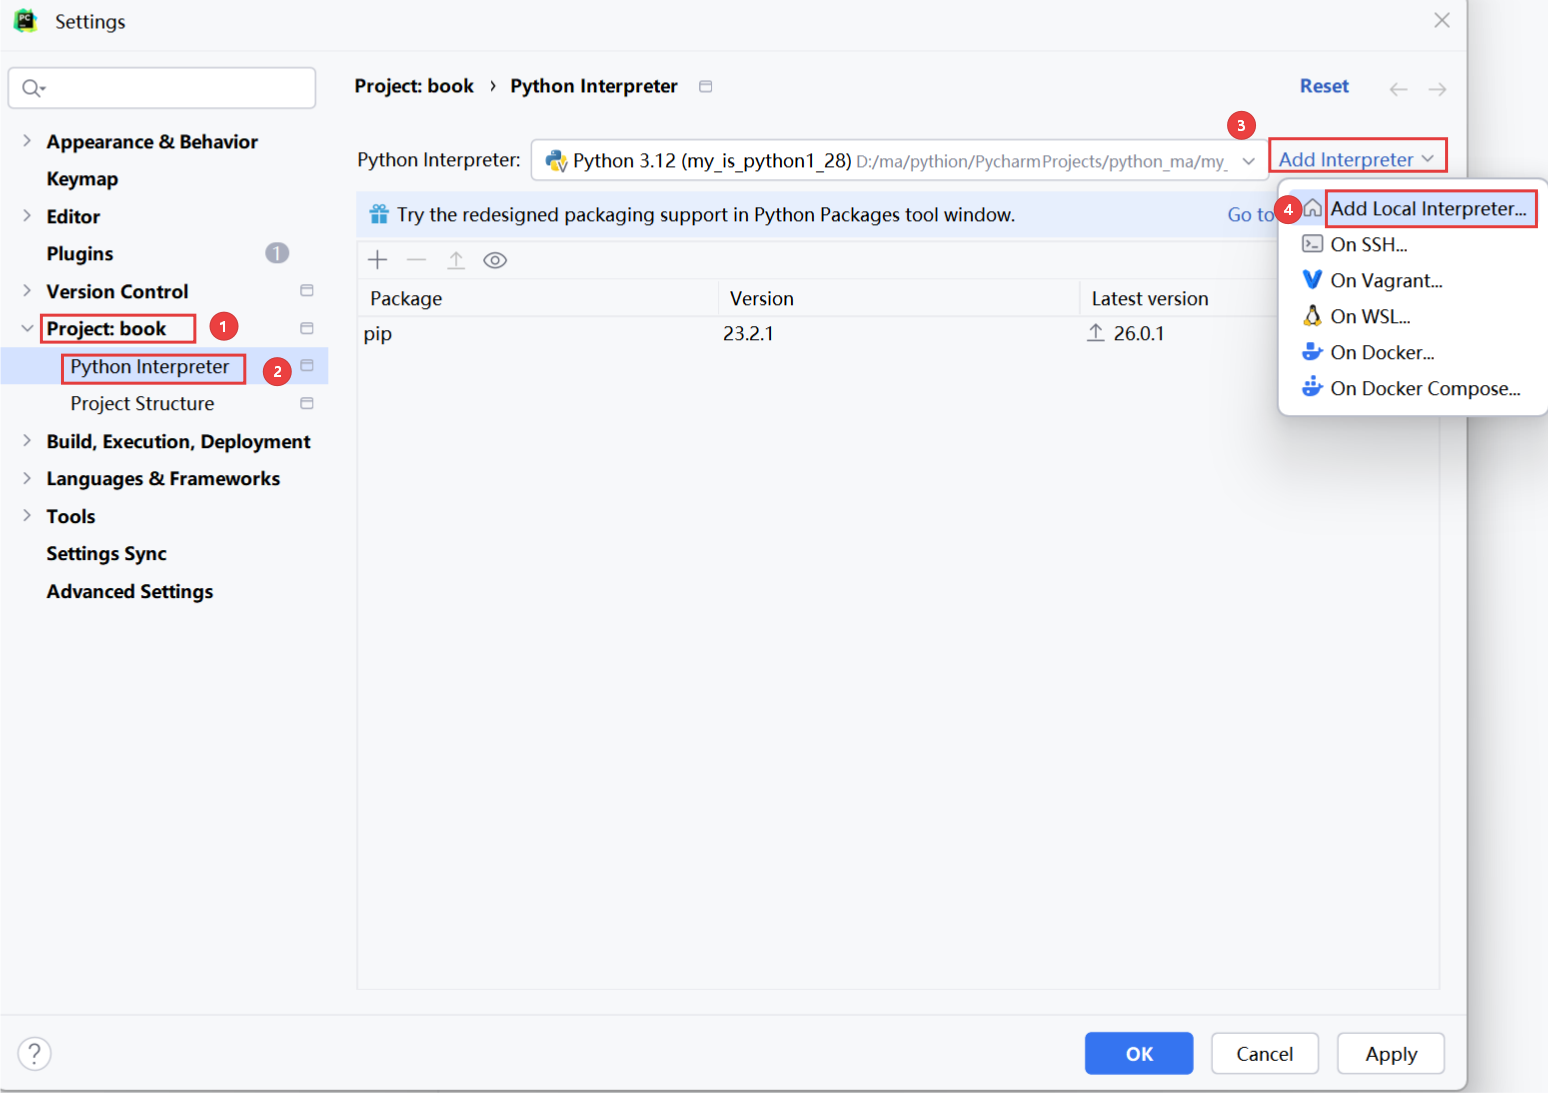
Task: Toggle show early releases eye icon
Action: click(x=495, y=260)
